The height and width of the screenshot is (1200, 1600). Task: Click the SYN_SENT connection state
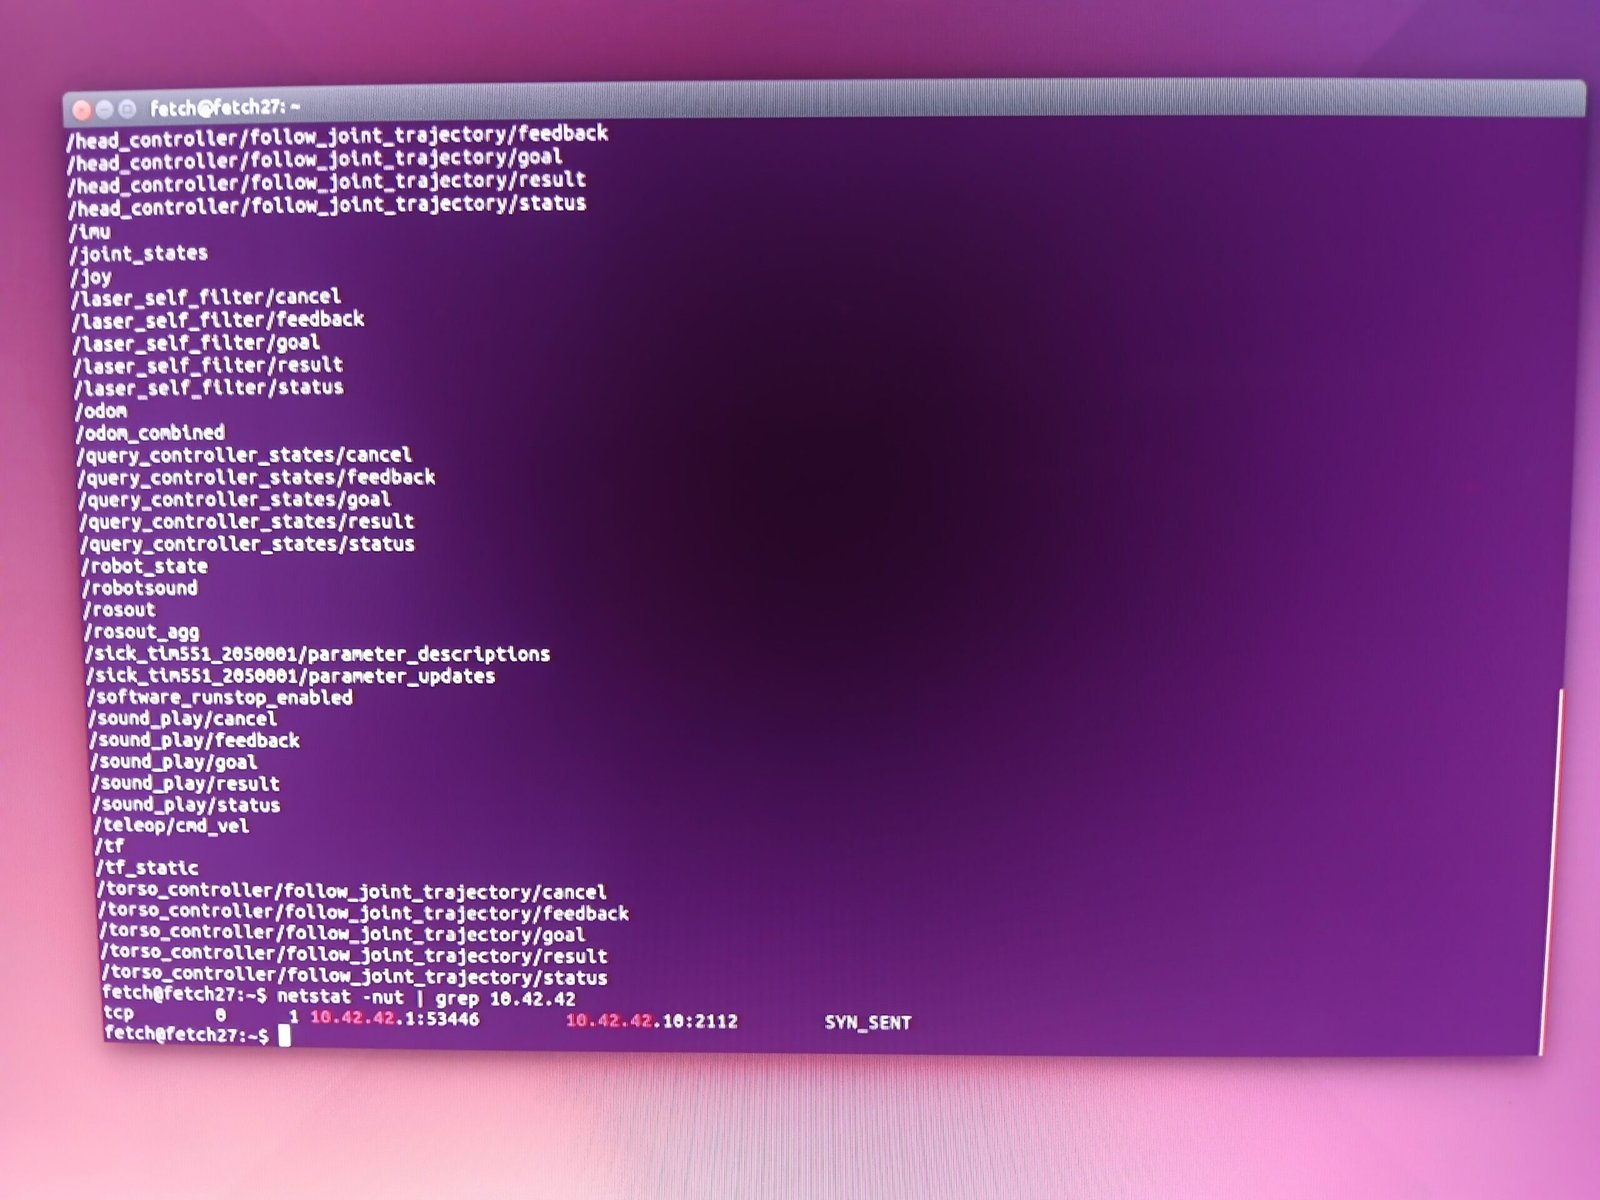point(868,1023)
